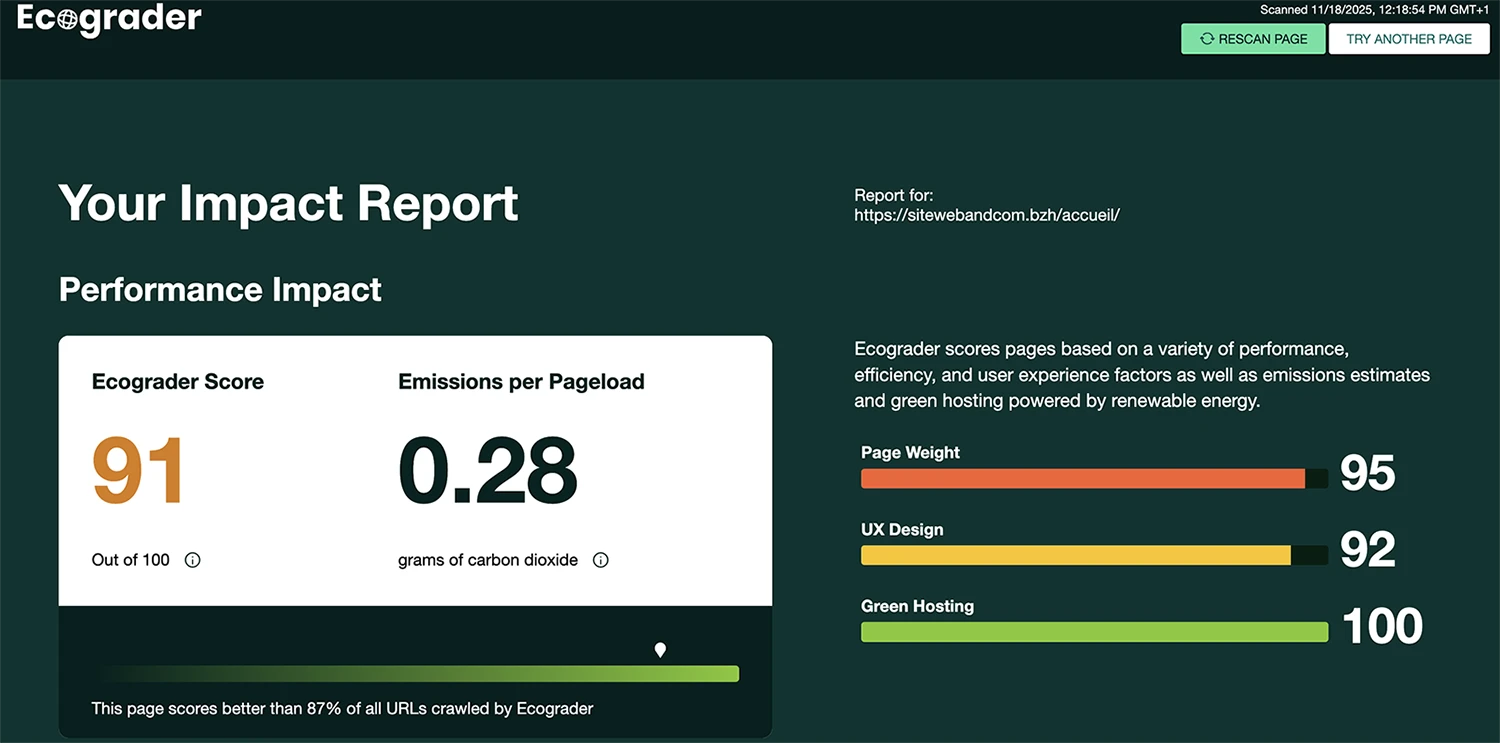Click the "Your Impact Report" heading

(288, 203)
